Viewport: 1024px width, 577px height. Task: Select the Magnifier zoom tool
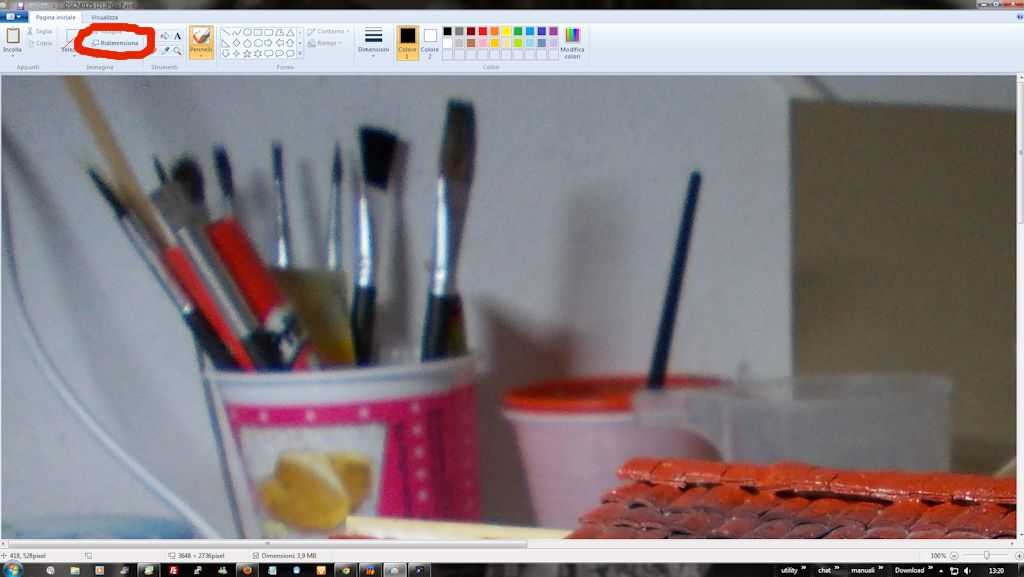(x=177, y=50)
